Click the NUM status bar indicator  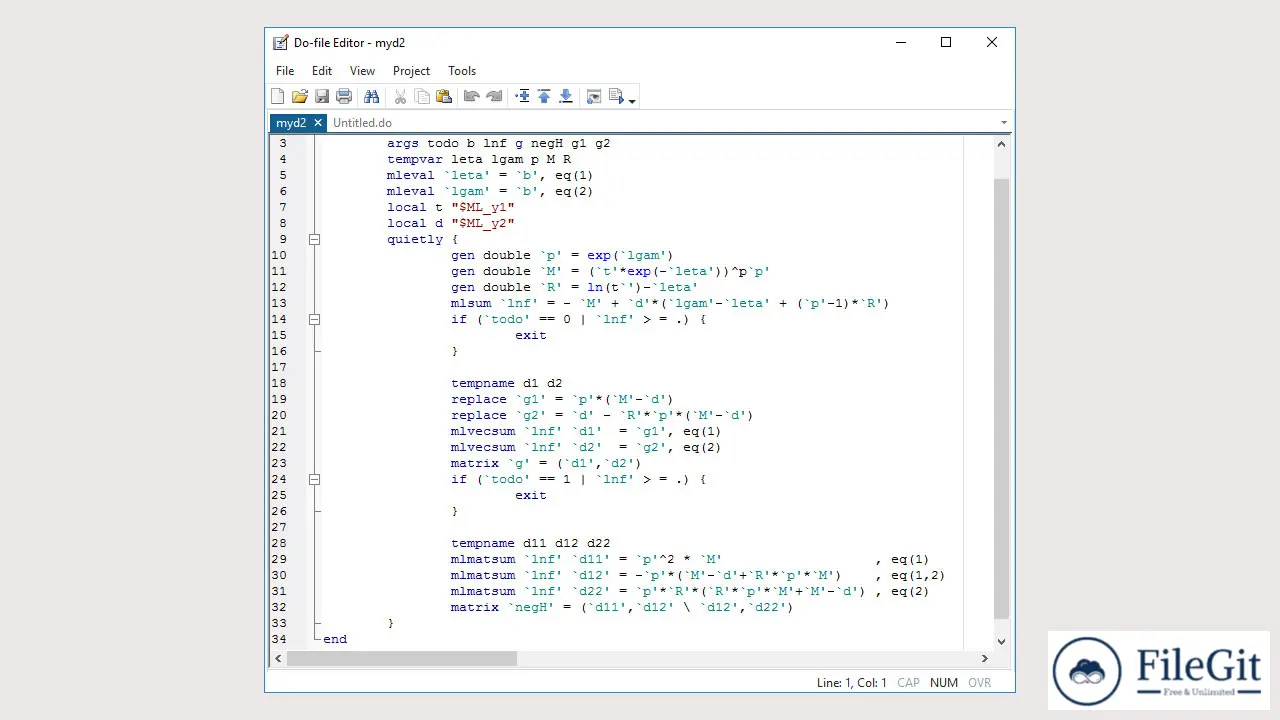point(943,683)
